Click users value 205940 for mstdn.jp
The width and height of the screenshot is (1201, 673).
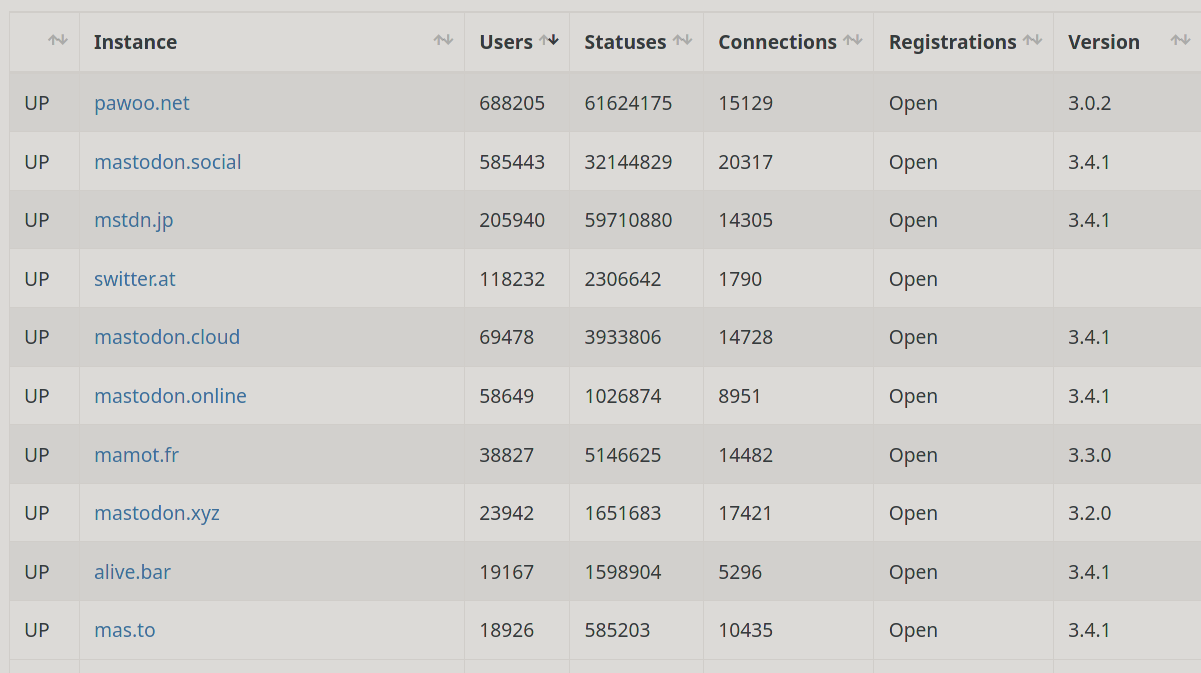click(512, 220)
